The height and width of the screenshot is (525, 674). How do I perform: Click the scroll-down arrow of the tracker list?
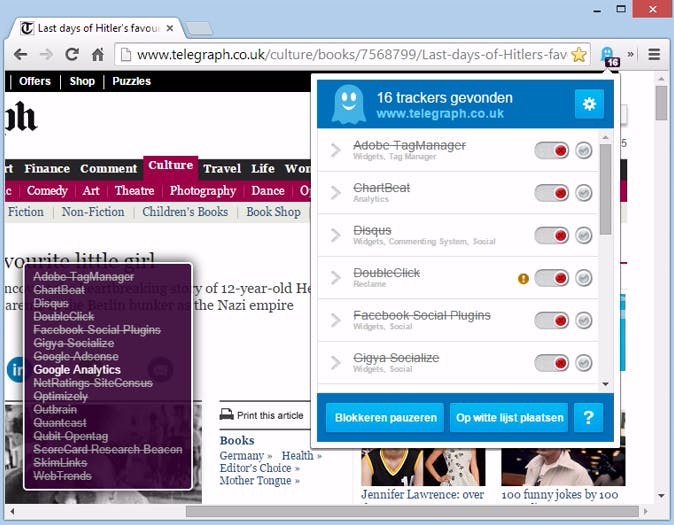[x=605, y=384]
